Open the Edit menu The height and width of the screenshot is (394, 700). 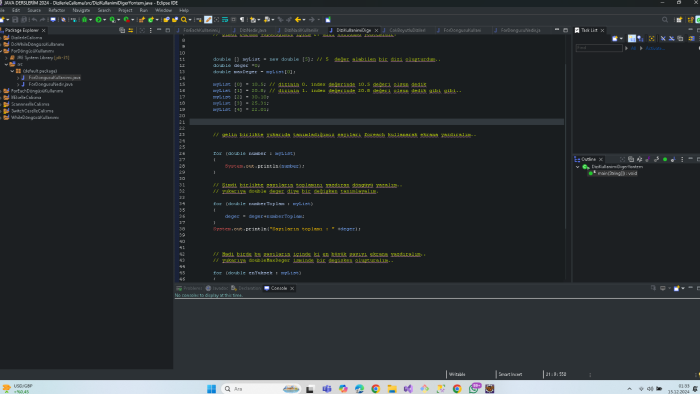16,10
